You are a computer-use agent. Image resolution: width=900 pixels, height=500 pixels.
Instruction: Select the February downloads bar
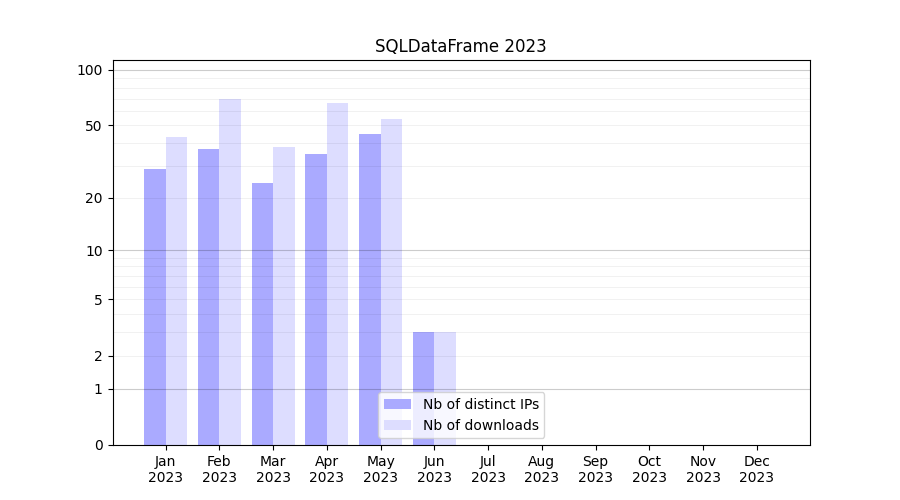pos(230,271)
